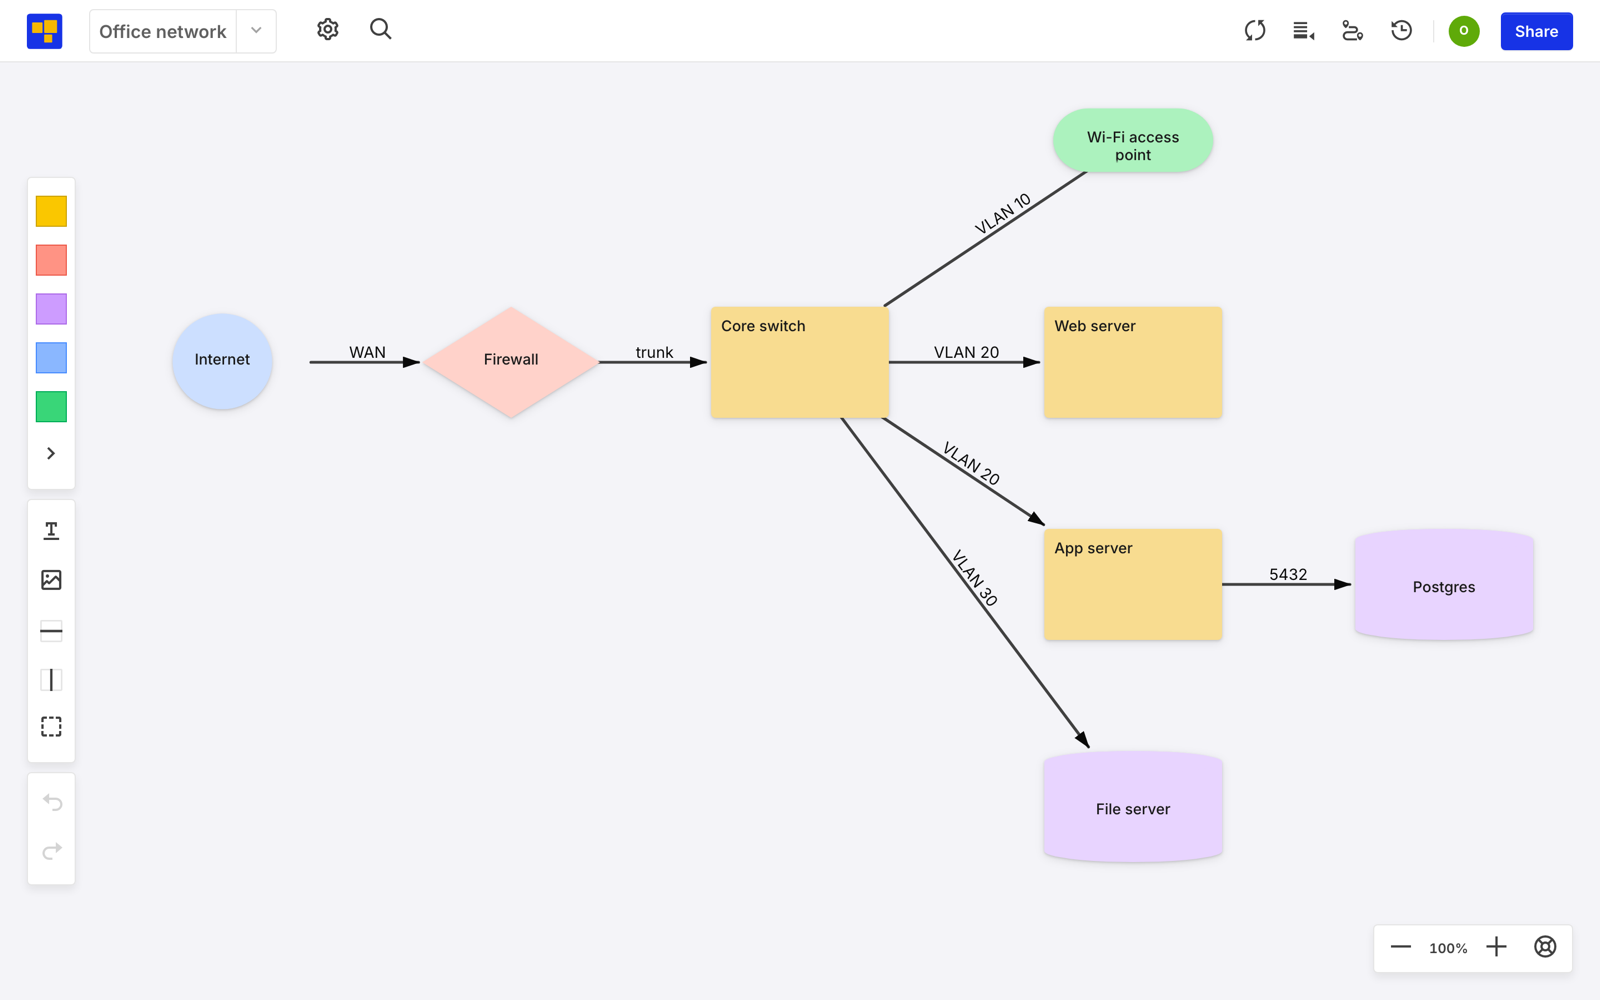Click the Office network board title
Image resolution: width=1600 pixels, height=1000 pixels.
click(163, 31)
